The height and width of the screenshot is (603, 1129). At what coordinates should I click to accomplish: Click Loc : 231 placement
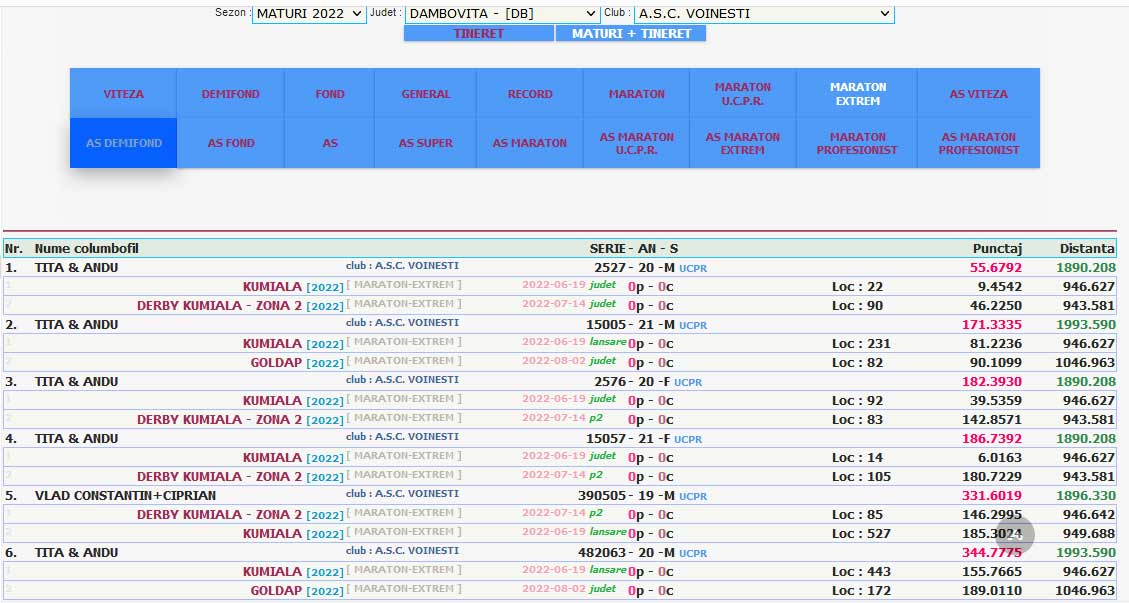pyautogui.click(x=861, y=344)
